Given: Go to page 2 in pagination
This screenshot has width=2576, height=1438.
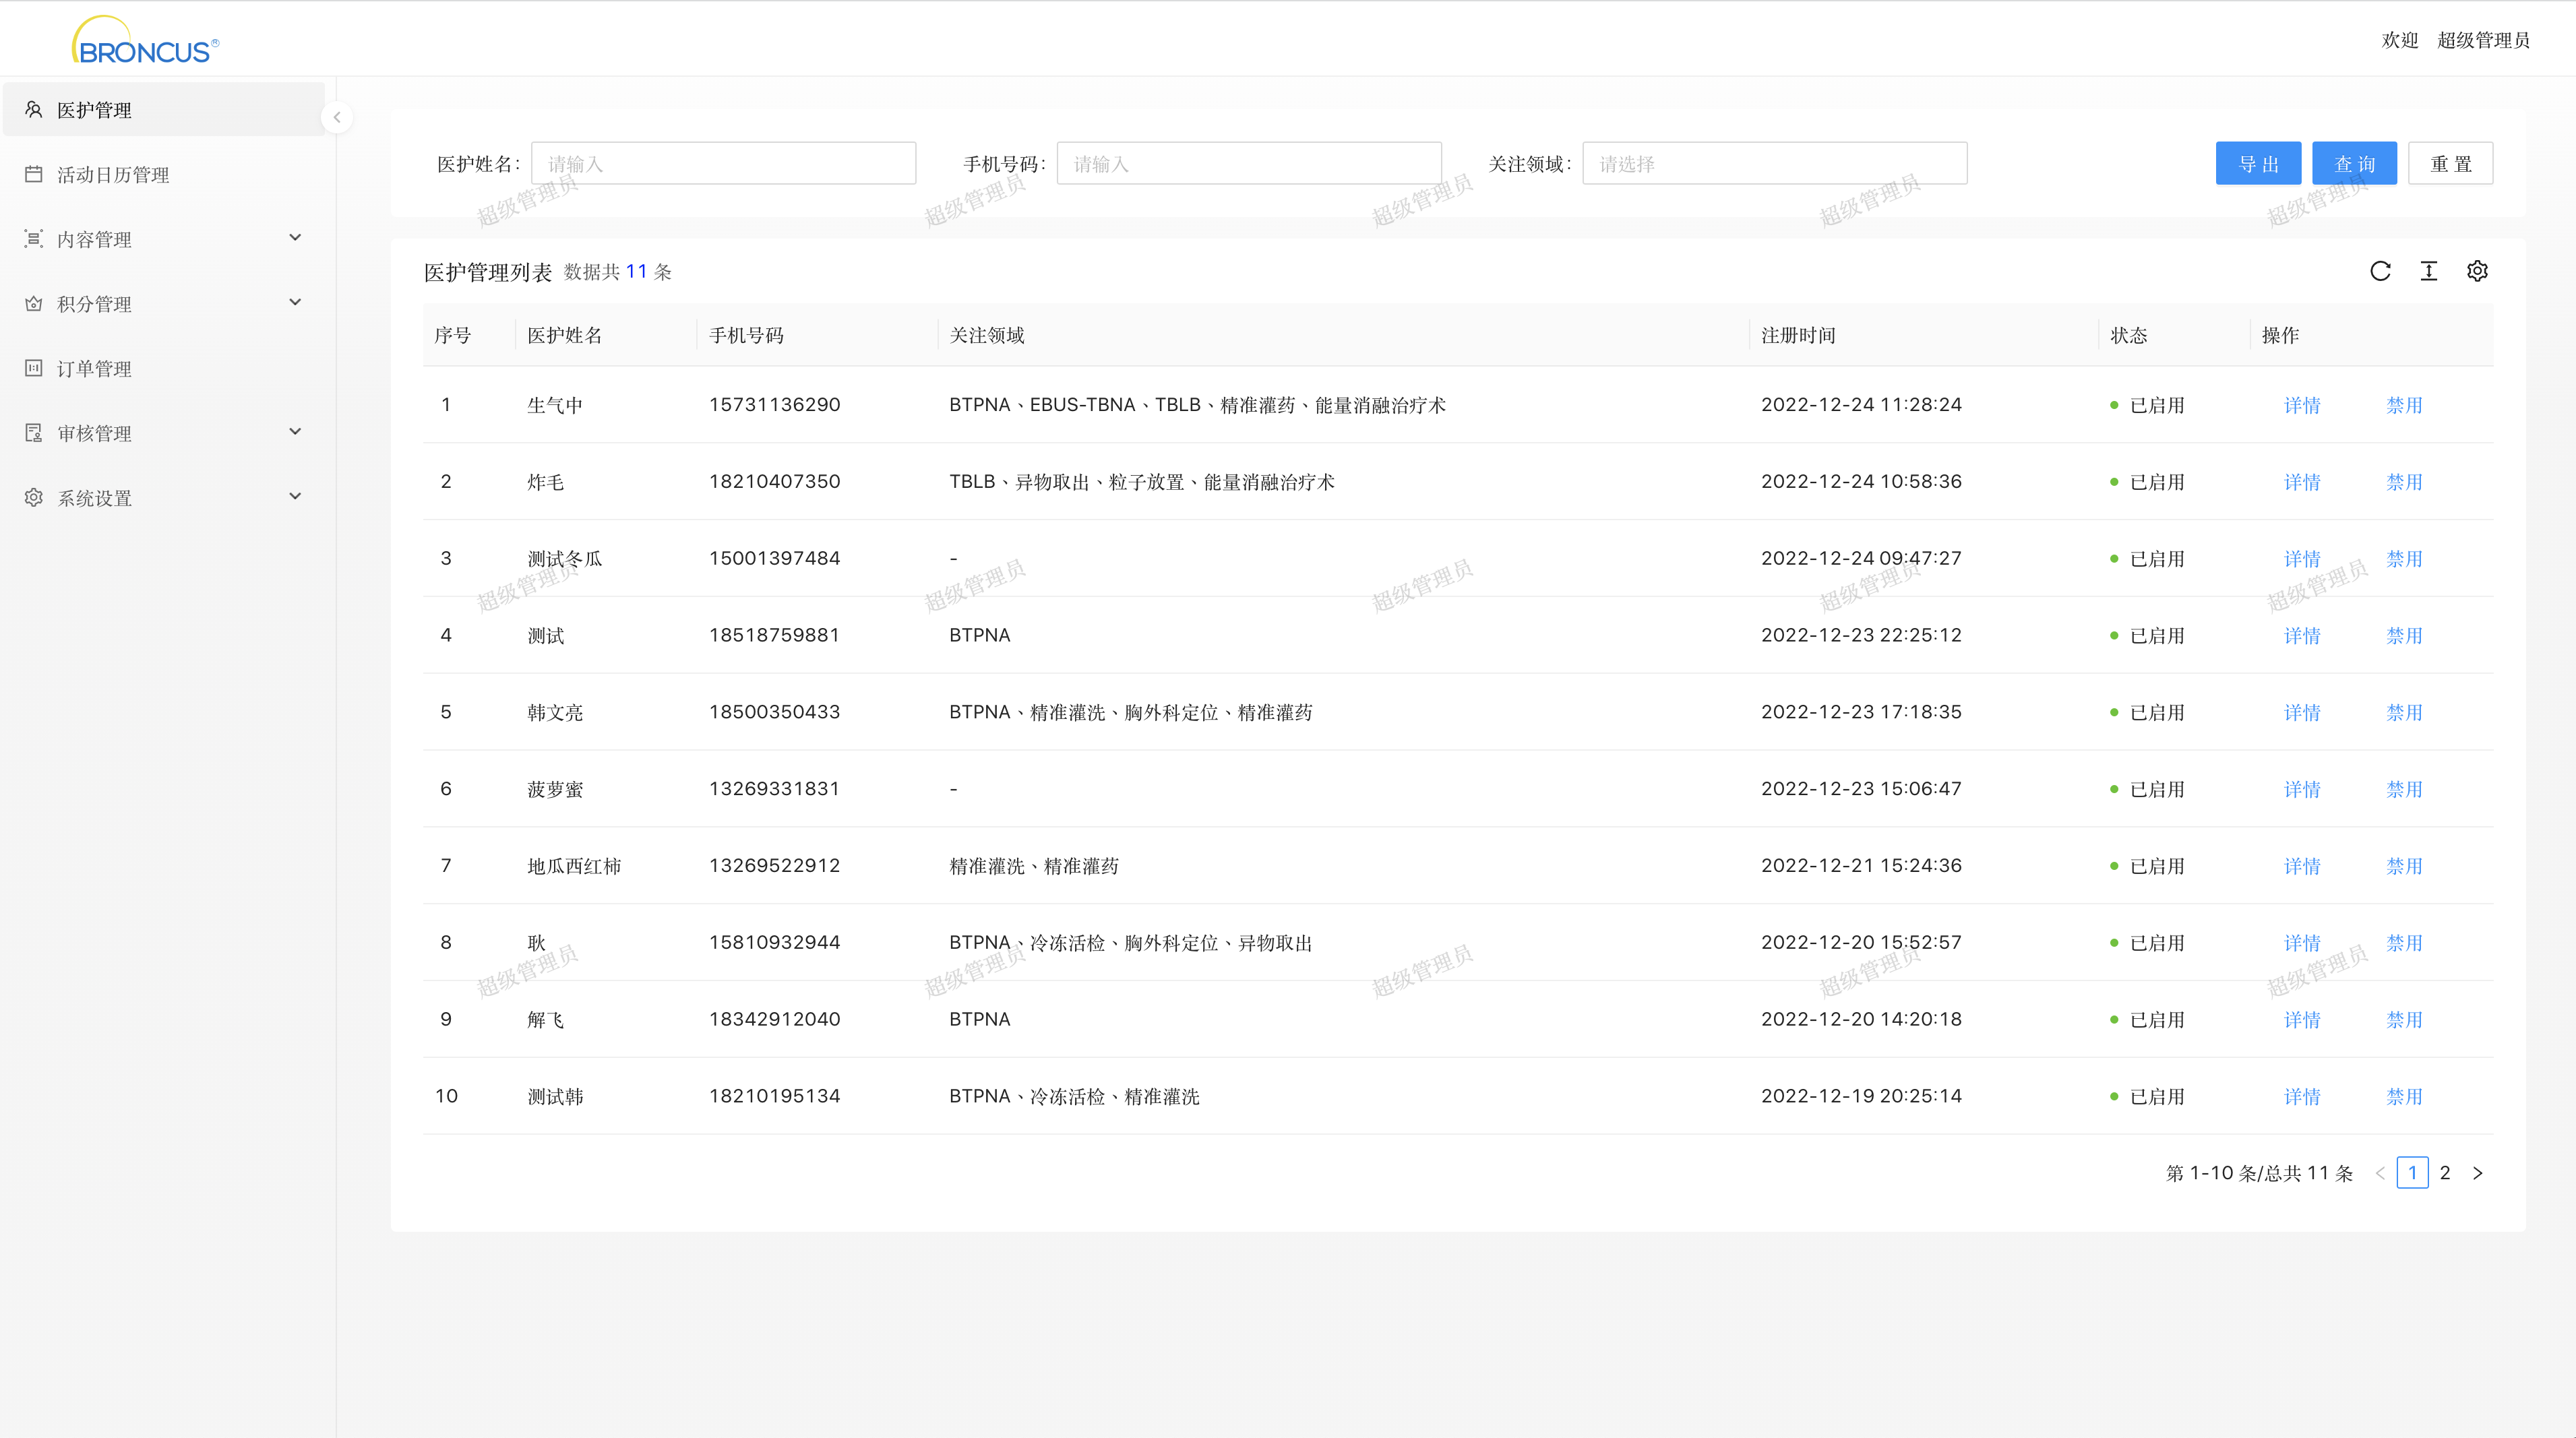Looking at the screenshot, I should pyautogui.click(x=2445, y=1173).
